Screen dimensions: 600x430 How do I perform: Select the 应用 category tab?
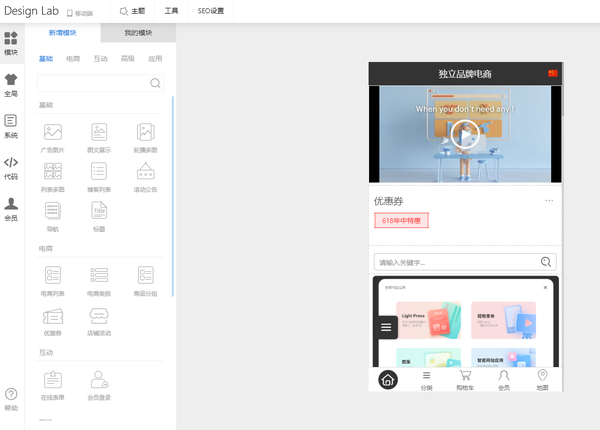pos(155,59)
